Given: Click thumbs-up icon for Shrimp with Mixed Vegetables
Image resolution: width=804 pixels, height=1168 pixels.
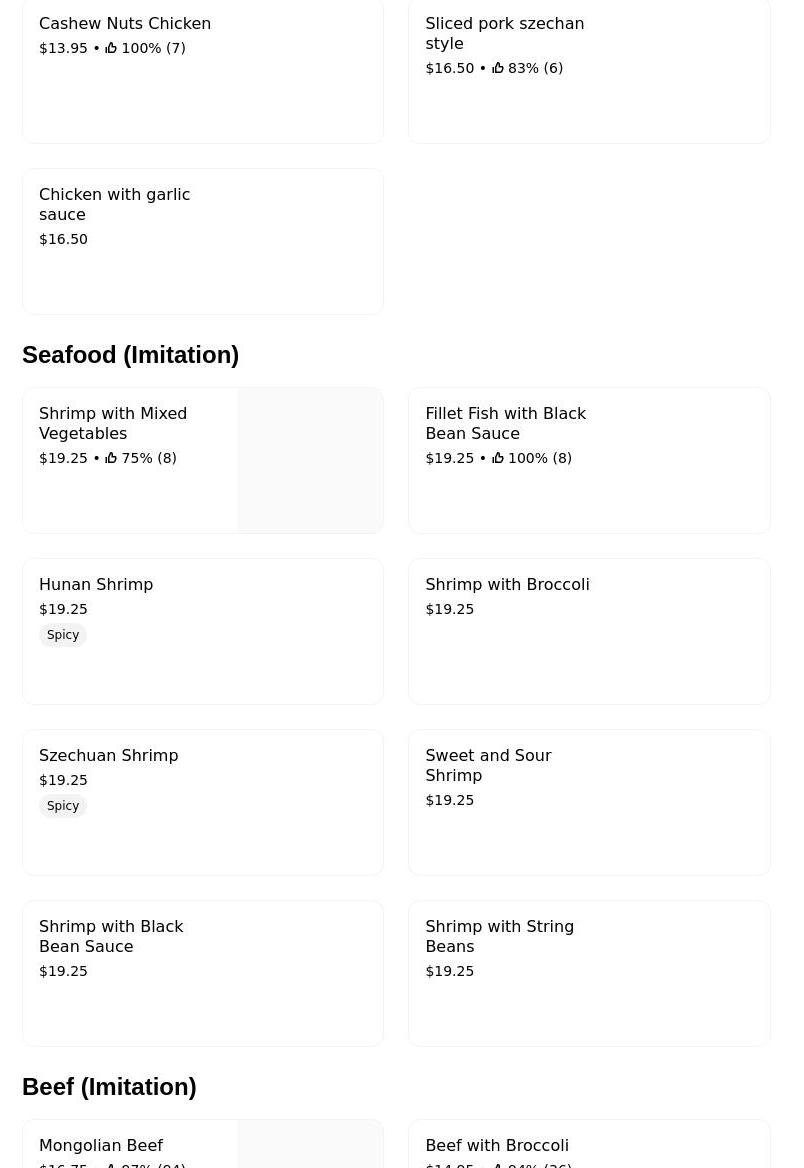Looking at the screenshot, I should click(111, 458).
